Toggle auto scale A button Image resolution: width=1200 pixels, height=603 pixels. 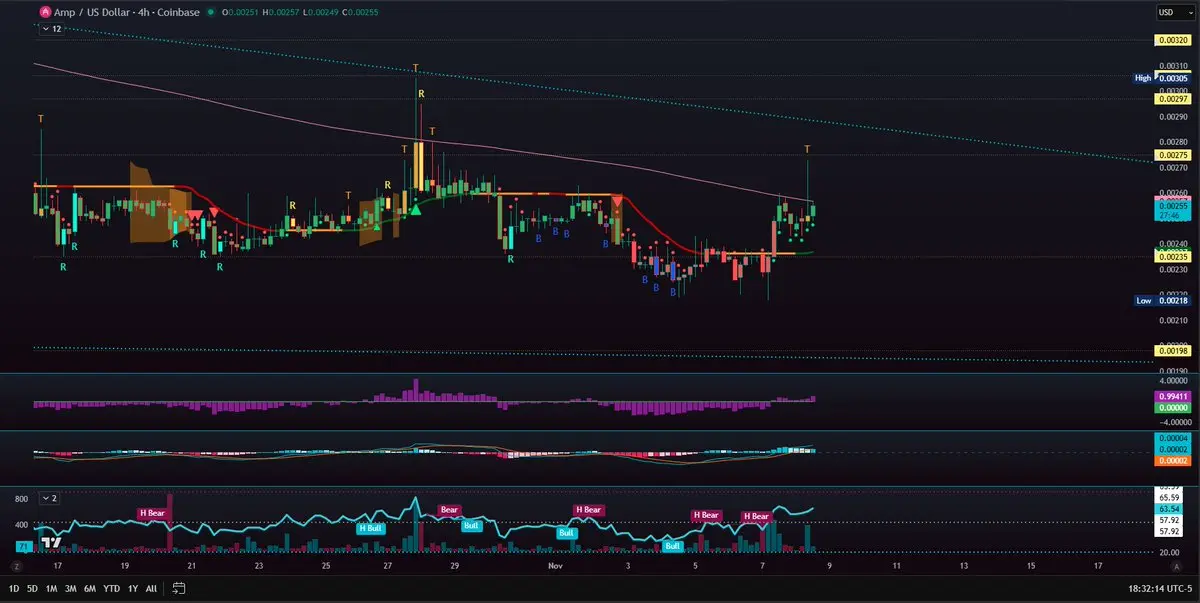click(1176, 566)
